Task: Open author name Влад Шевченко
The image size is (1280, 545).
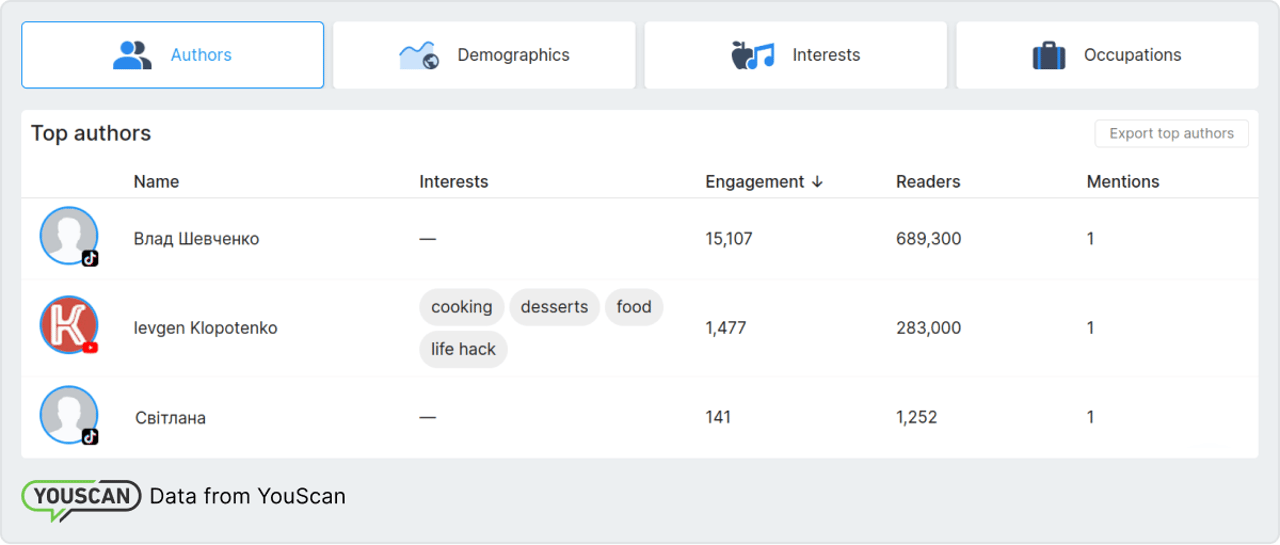Action: (x=196, y=239)
